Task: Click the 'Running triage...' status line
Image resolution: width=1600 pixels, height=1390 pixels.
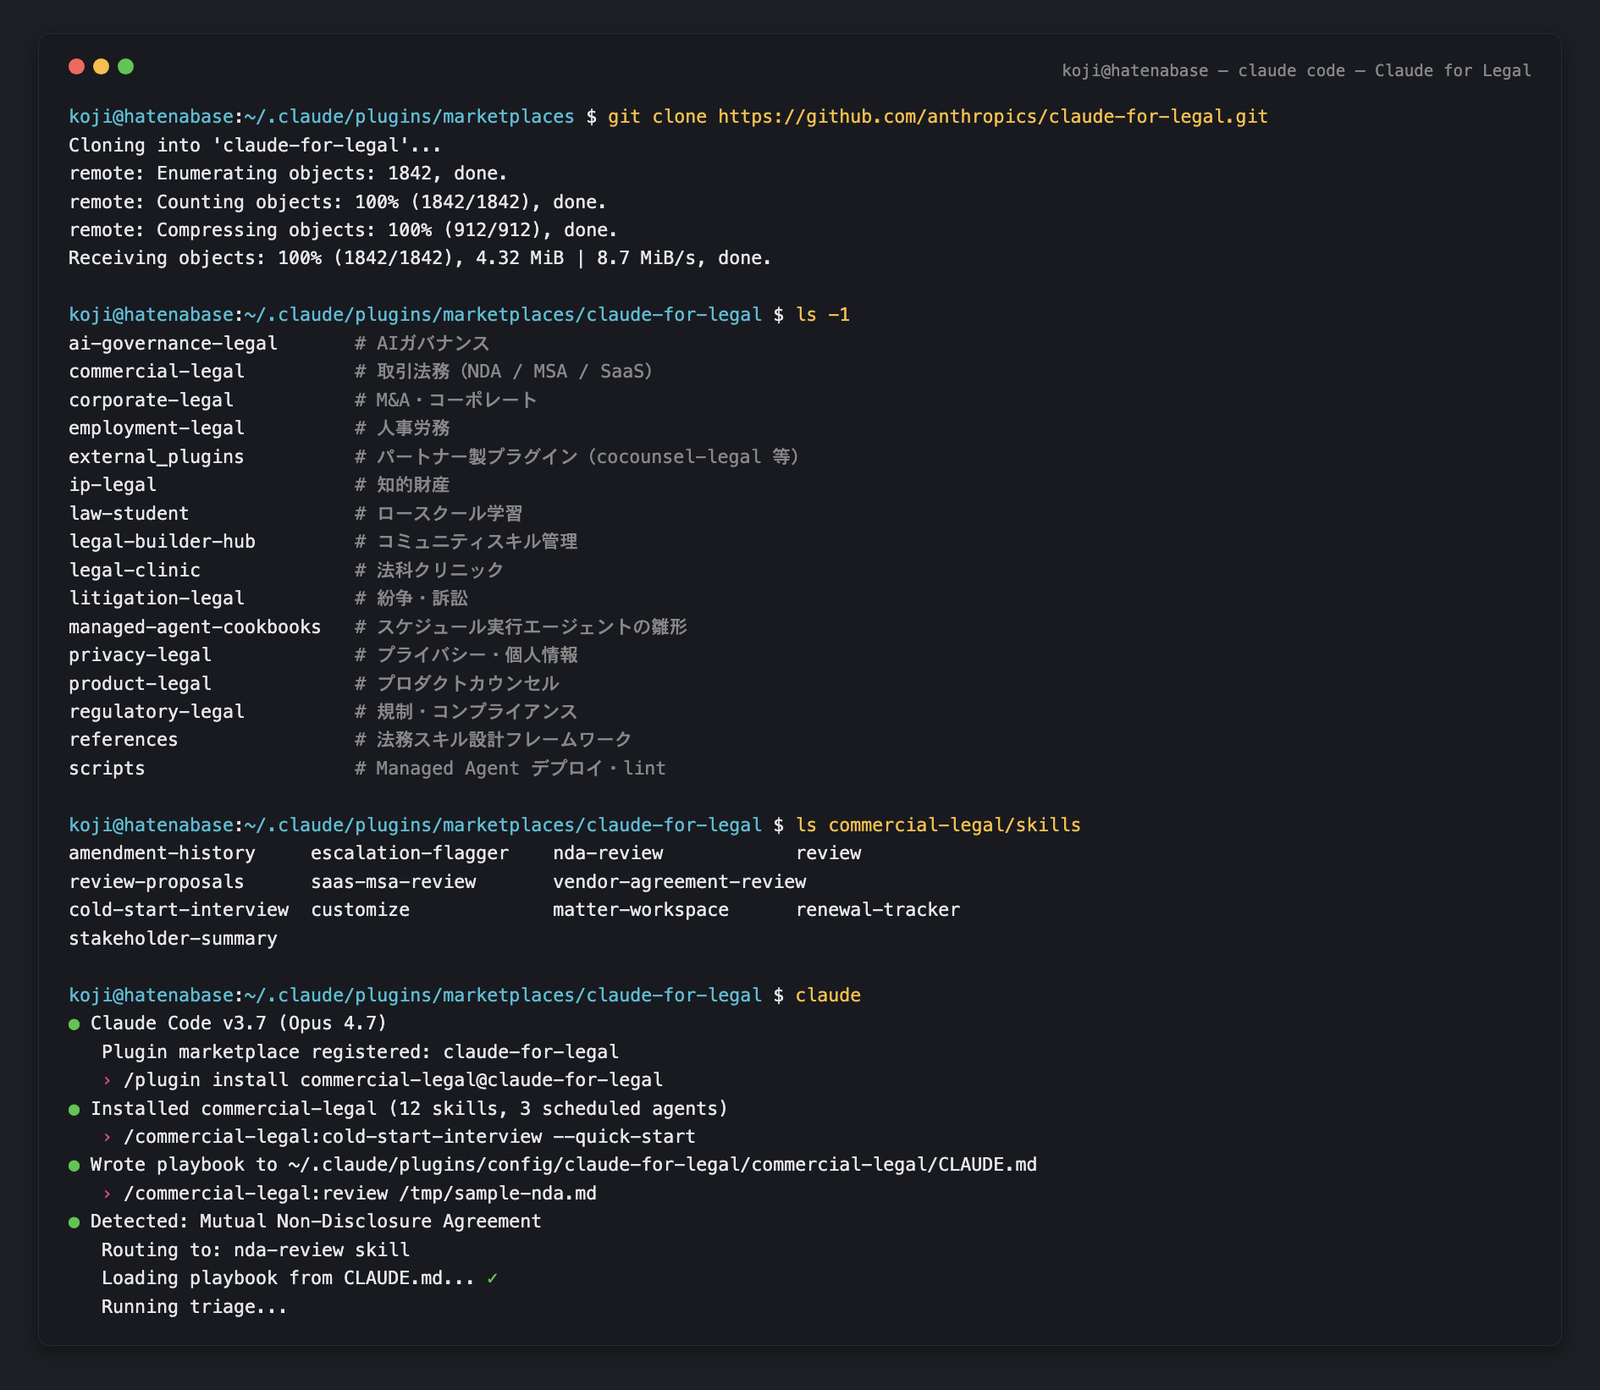Action: [x=194, y=1307]
